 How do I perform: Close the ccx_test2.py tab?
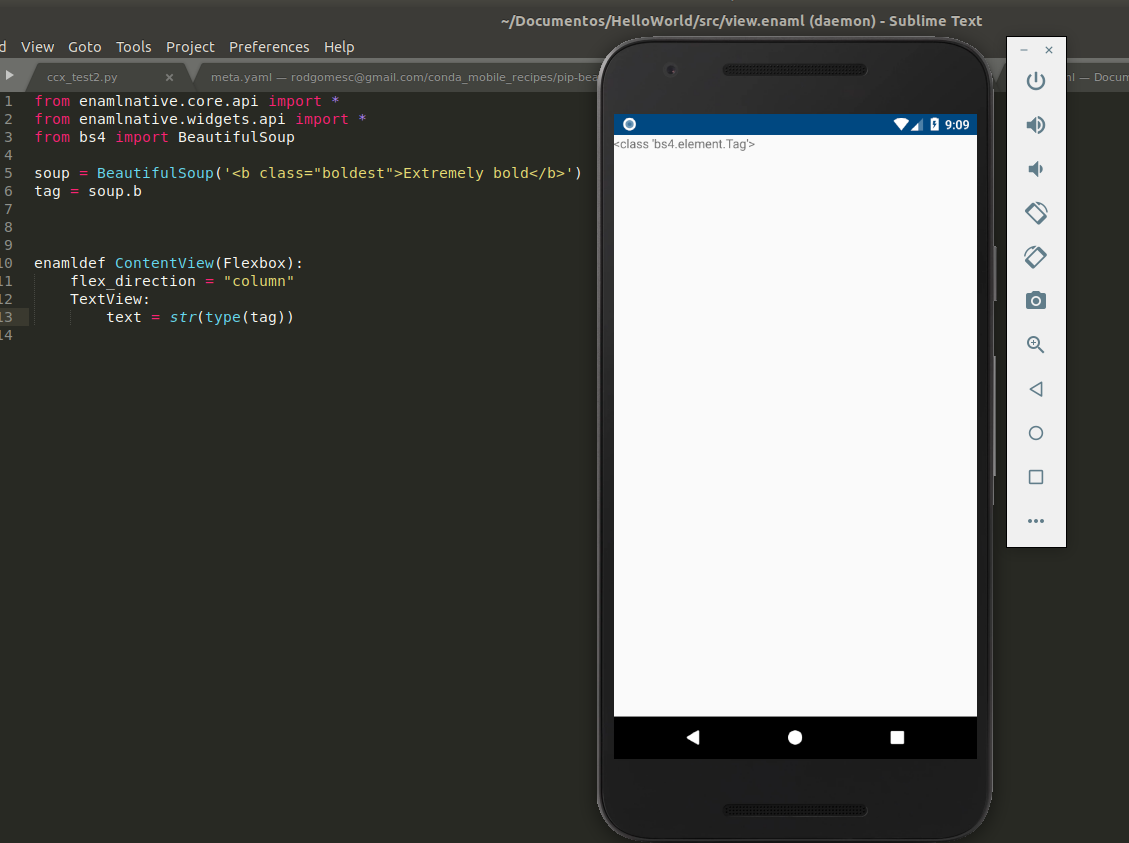pos(169,77)
